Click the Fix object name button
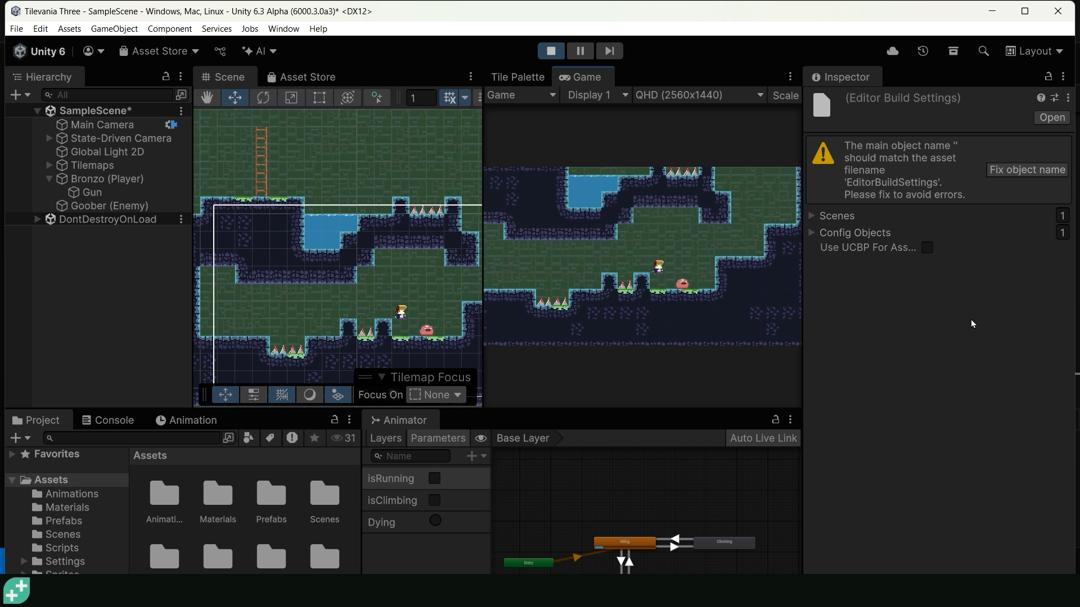Screen dimensions: 1080x607 click(x=1027, y=169)
